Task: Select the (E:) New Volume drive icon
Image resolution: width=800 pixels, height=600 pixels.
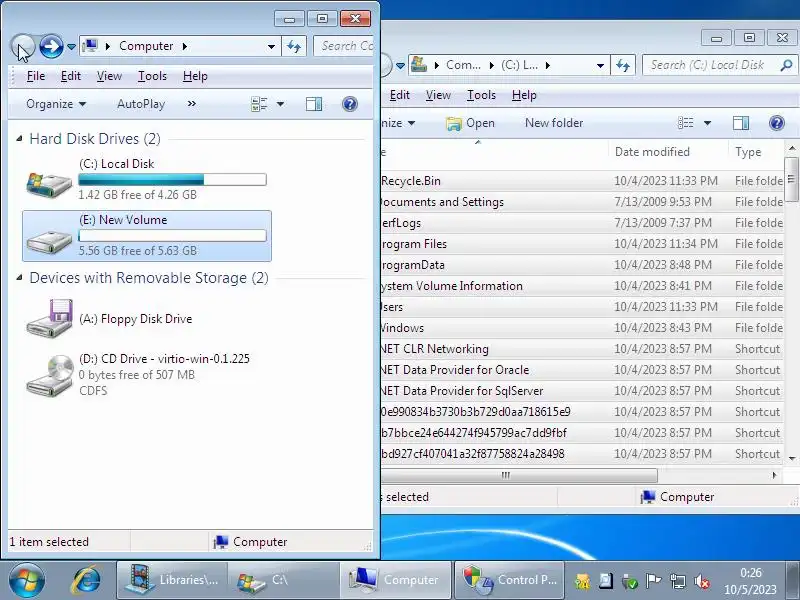Action: click(x=49, y=240)
